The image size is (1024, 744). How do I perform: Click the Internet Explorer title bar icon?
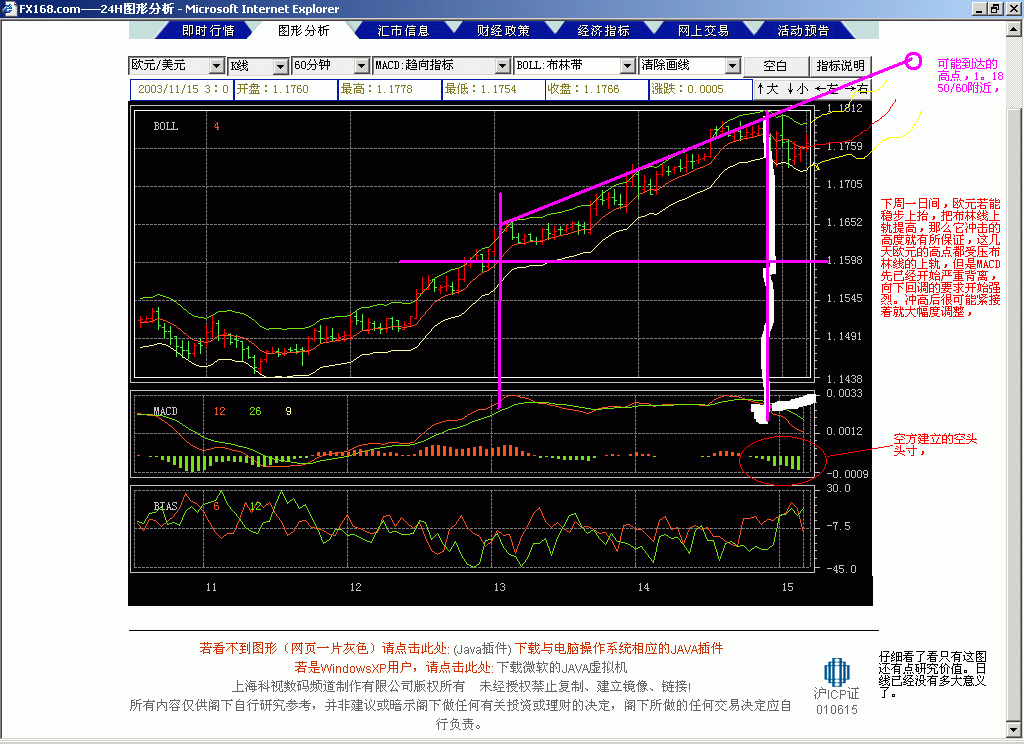pos(8,8)
